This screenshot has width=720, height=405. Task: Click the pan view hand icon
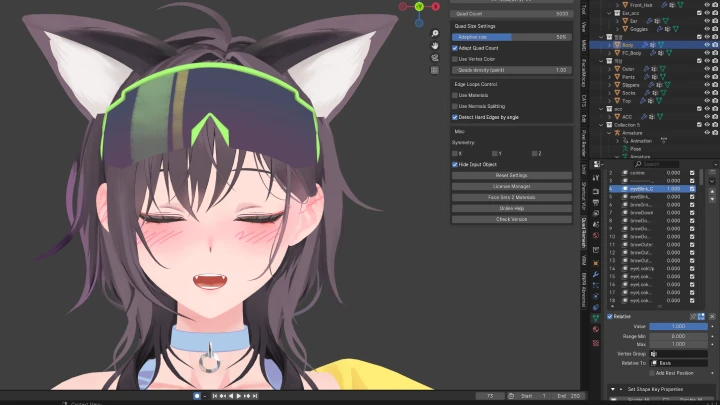point(434,45)
